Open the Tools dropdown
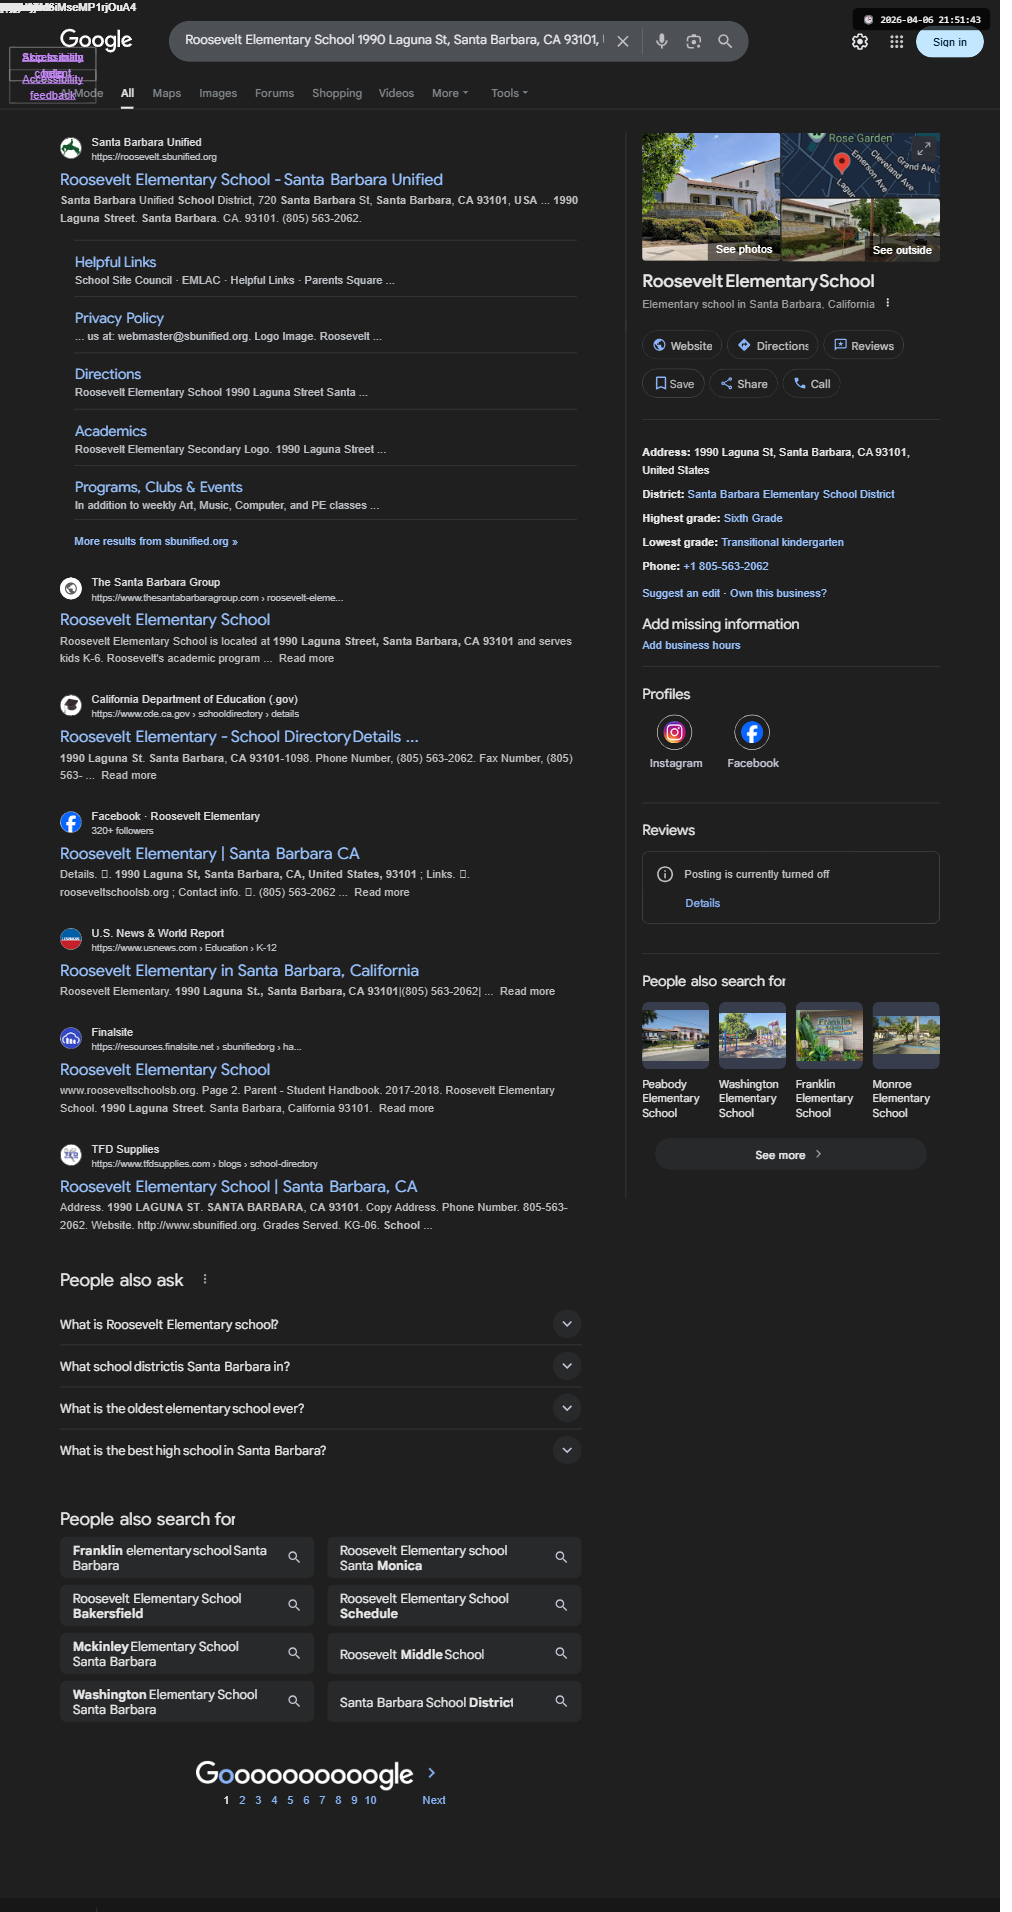Viewport: 1012px width, 1912px height. 509,93
